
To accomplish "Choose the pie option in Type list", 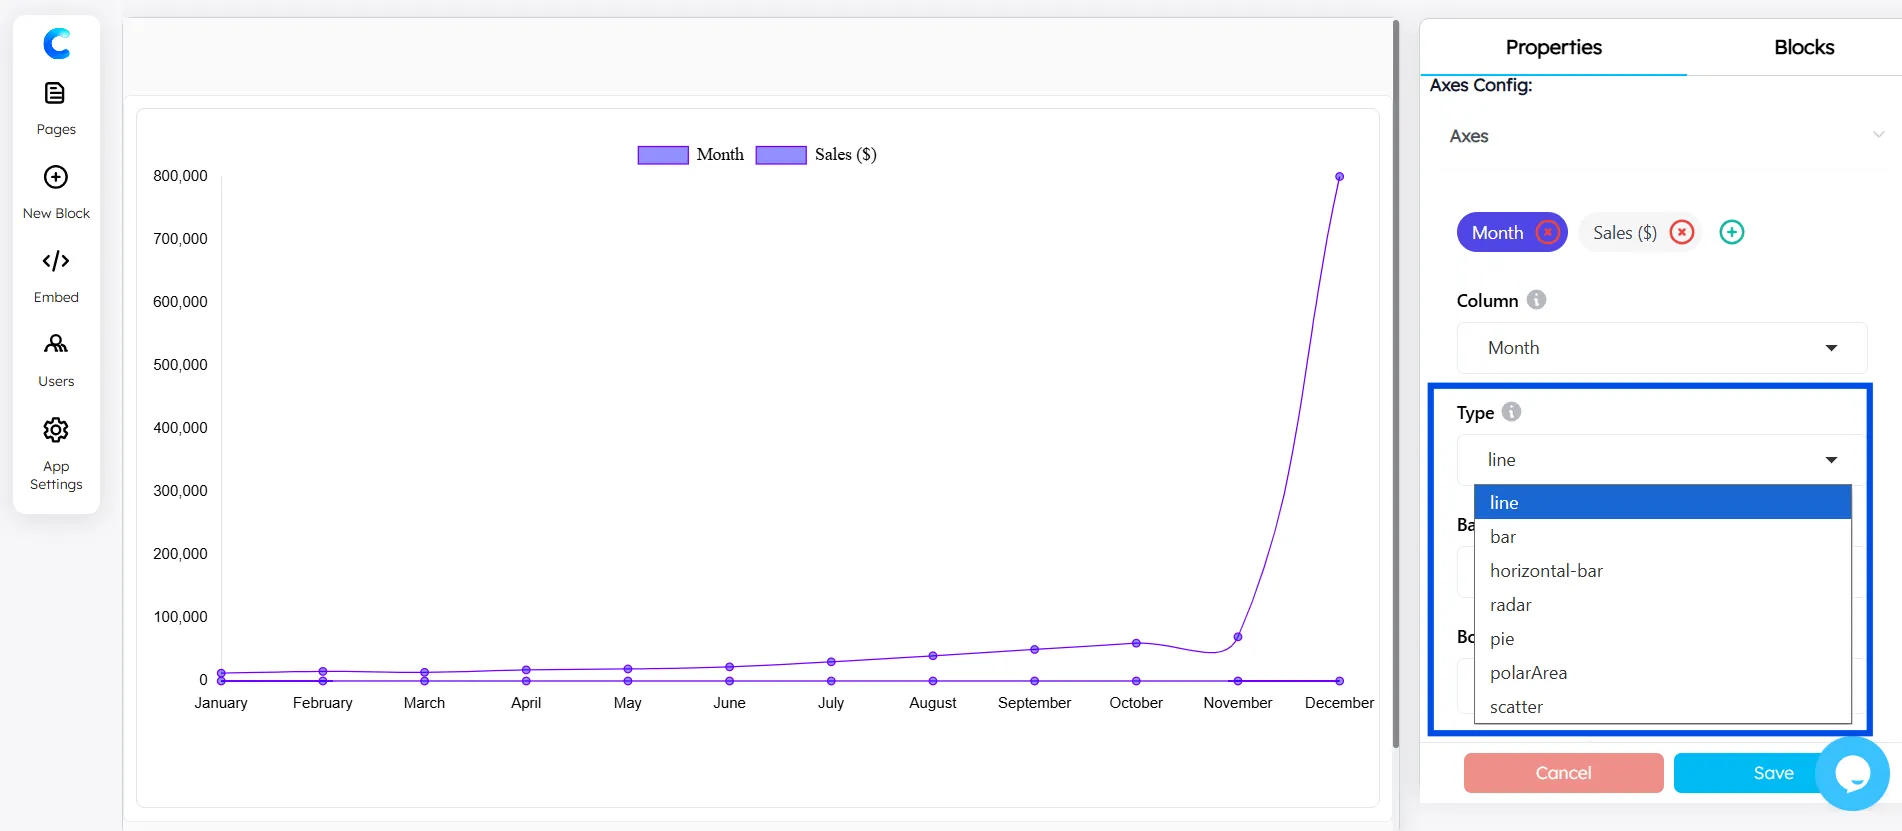I will tap(1502, 639).
